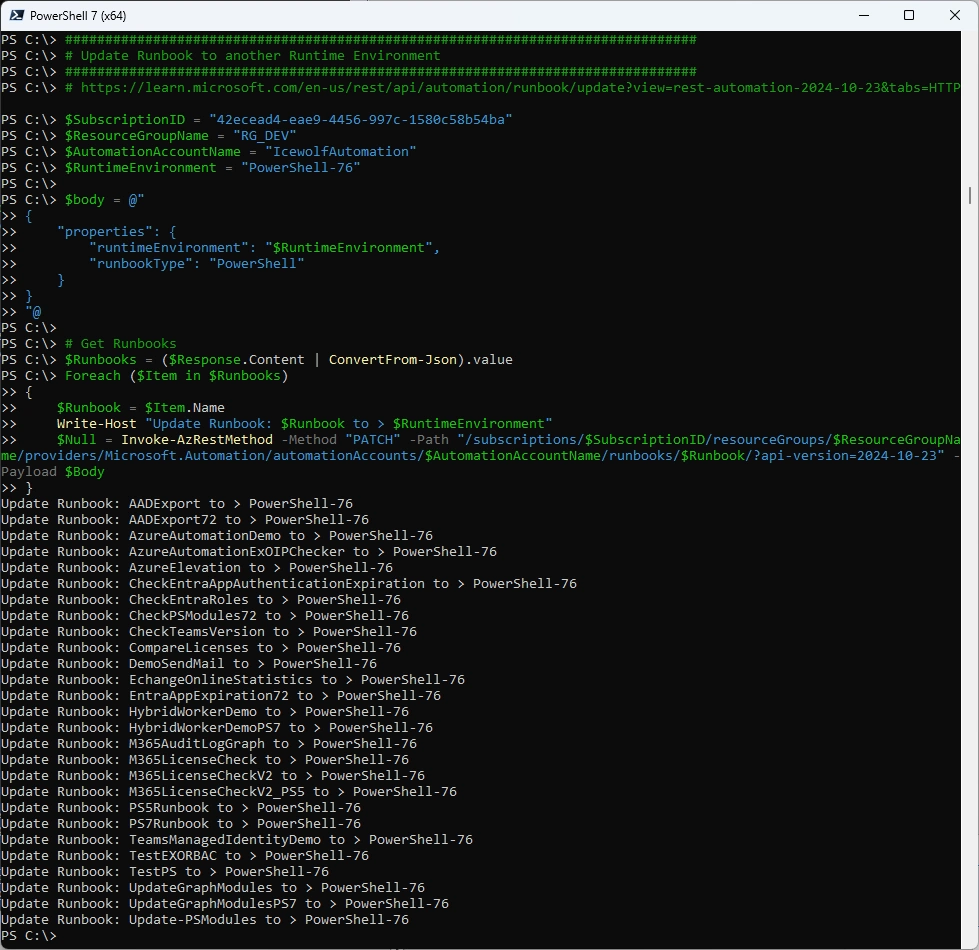The width and height of the screenshot is (979, 950).
Task: Click the ConvertFrom-Json command text
Action: (393, 360)
